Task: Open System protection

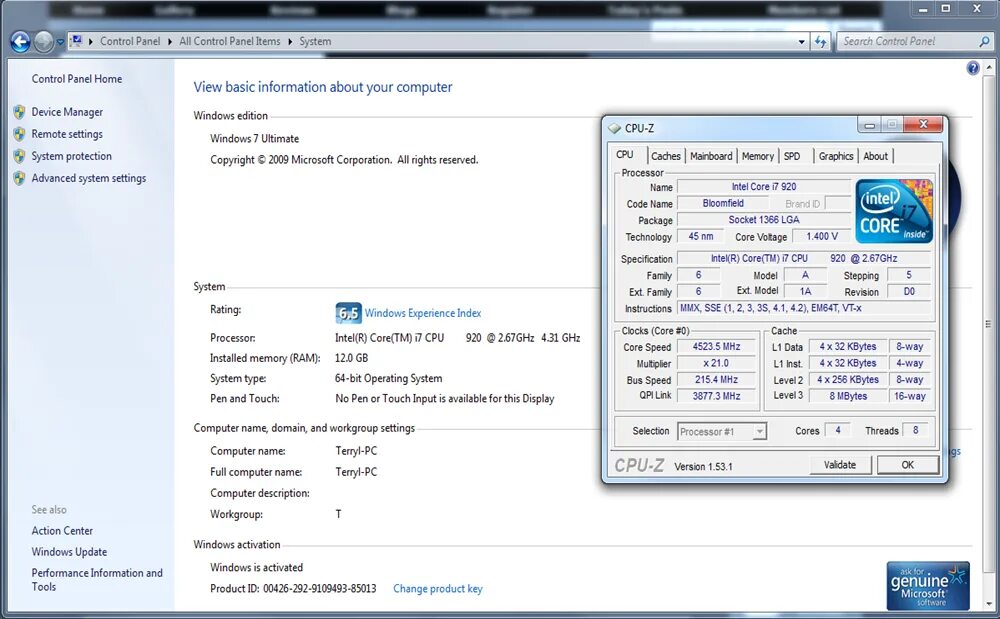Action: [x=71, y=156]
